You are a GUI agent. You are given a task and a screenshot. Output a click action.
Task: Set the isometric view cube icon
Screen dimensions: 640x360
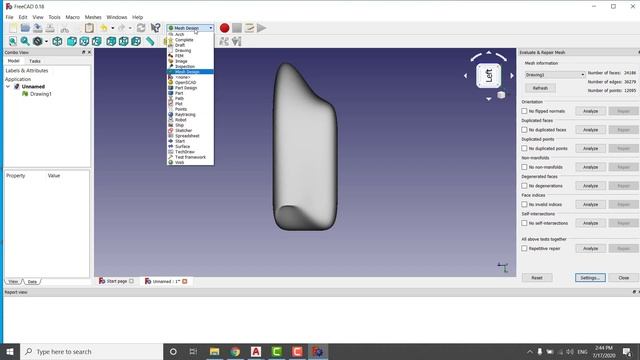click(57, 41)
